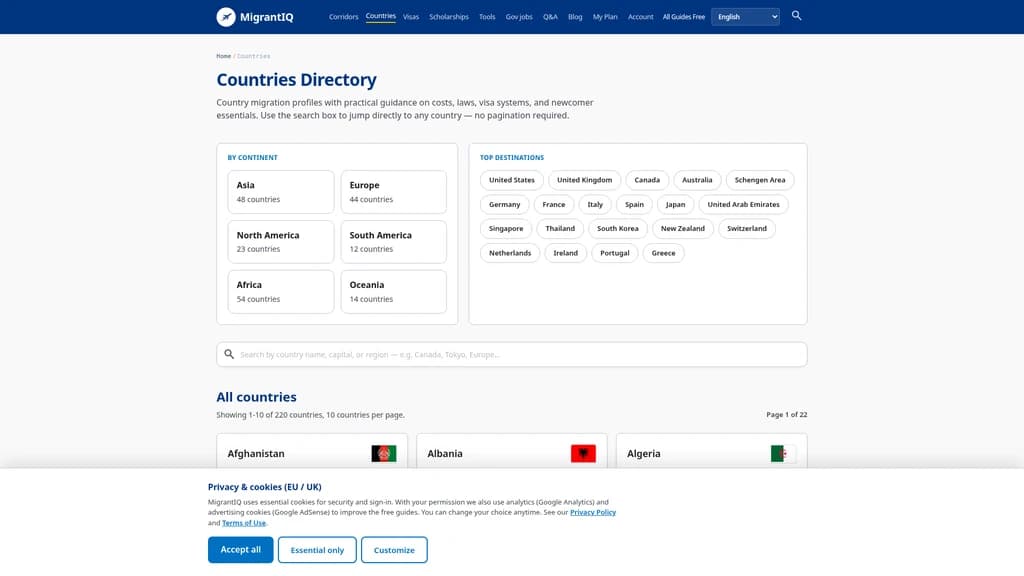
Task: Open the Privacy Policy link
Action: coord(593,513)
